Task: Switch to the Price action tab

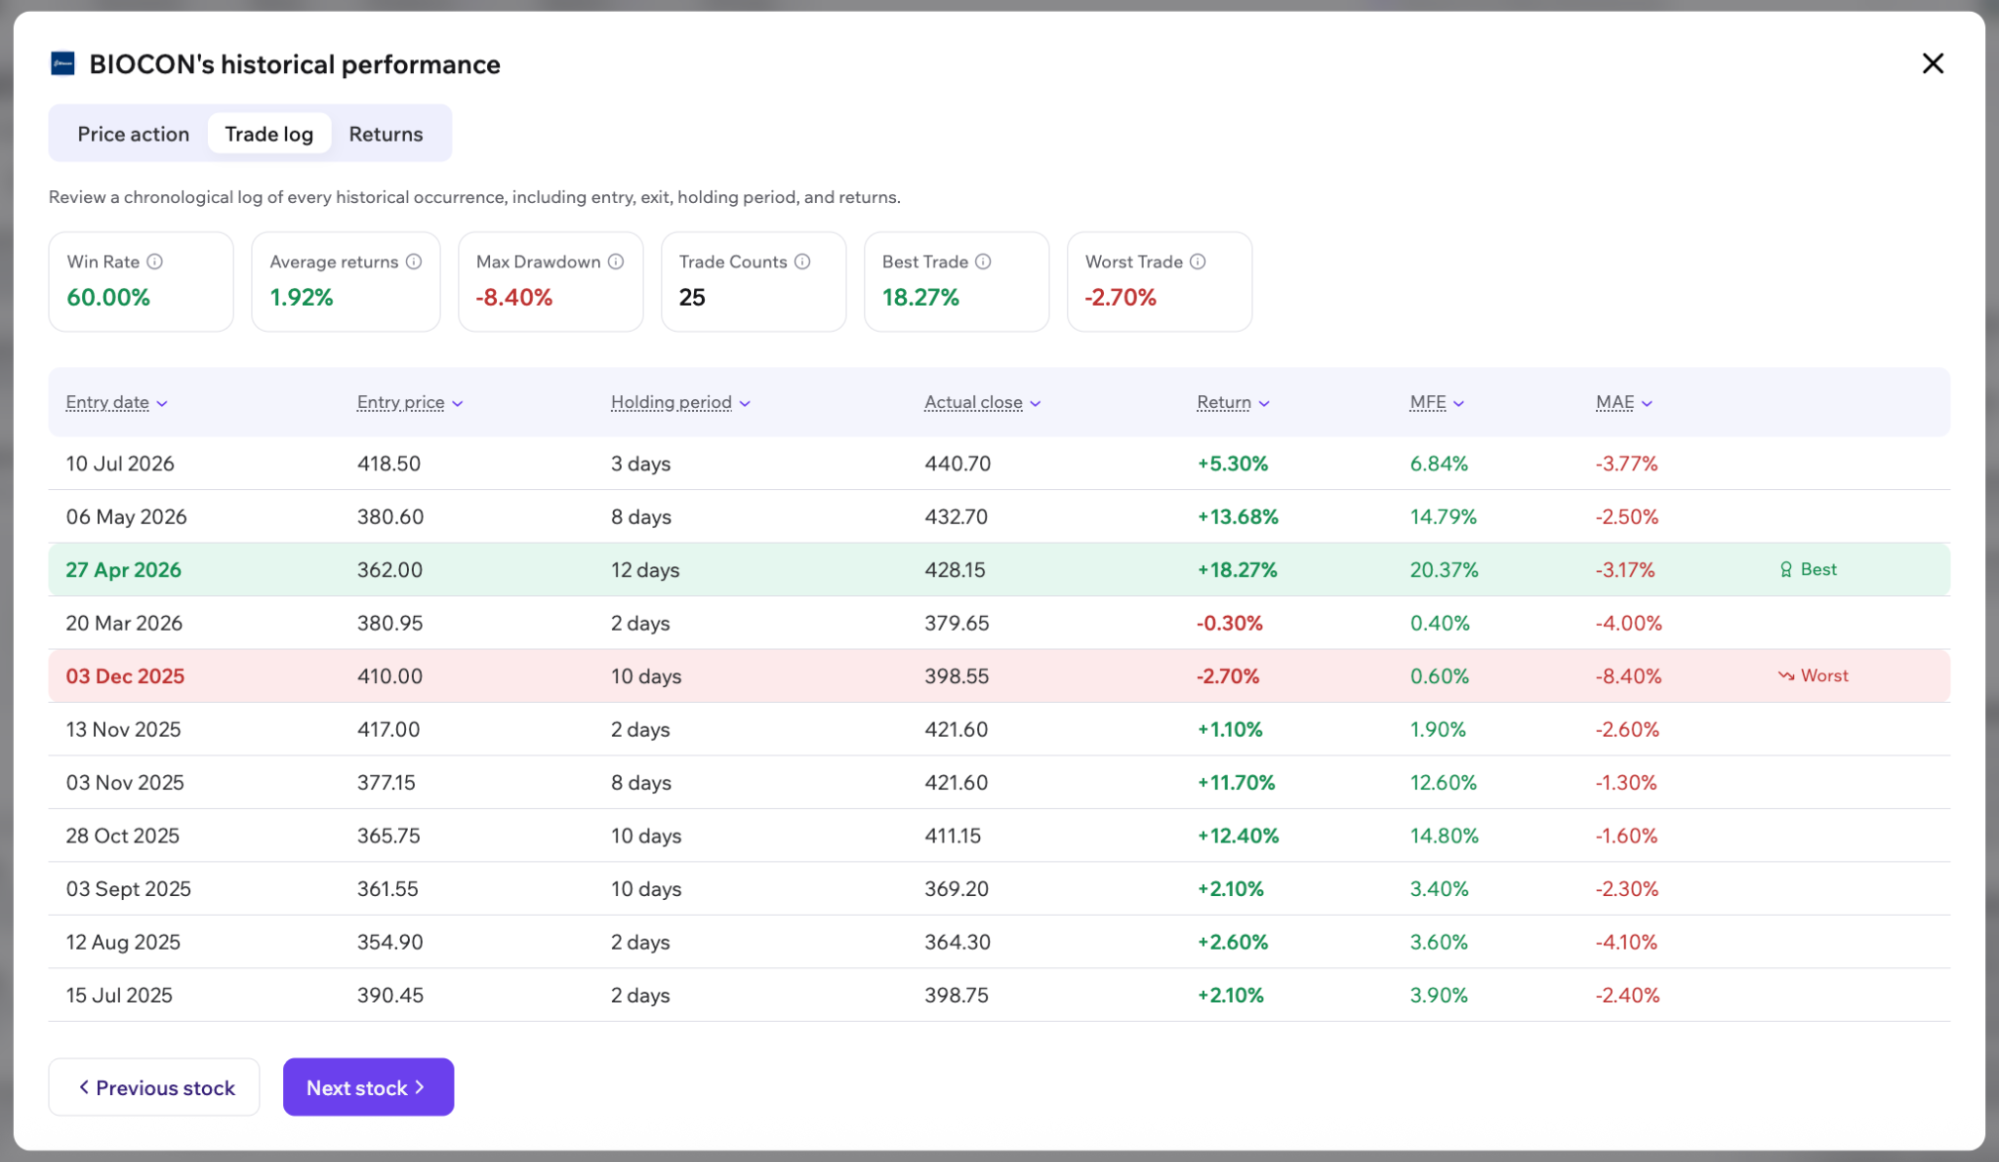Action: (x=133, y=134)
